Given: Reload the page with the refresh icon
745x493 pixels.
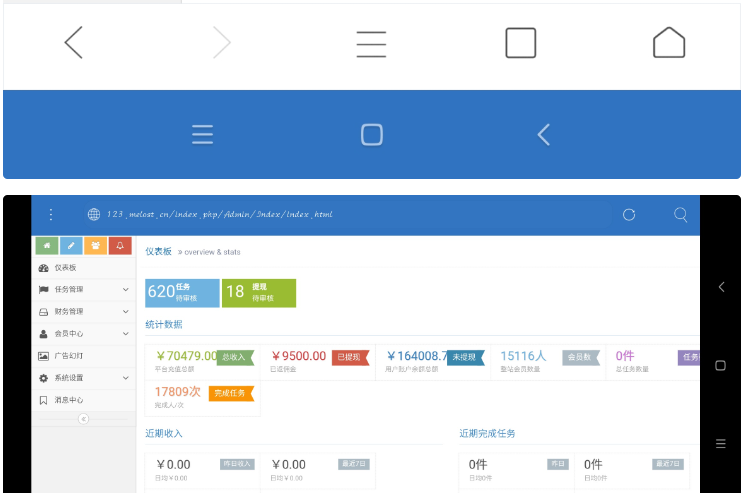Looking at the screenshot, I should (x=629, y=215).
